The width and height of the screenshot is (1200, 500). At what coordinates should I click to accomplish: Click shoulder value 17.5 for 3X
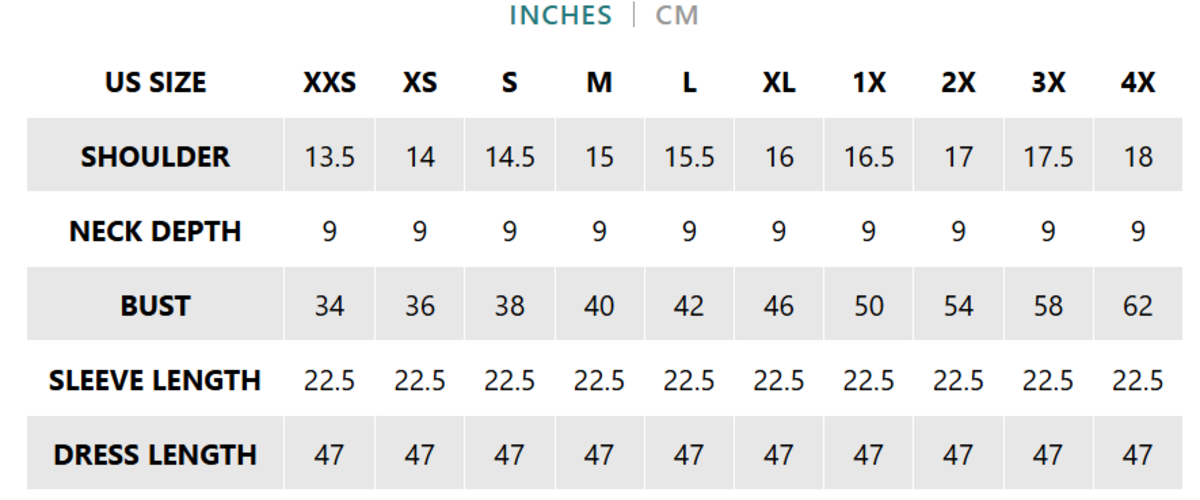(x=1048, y=157)
